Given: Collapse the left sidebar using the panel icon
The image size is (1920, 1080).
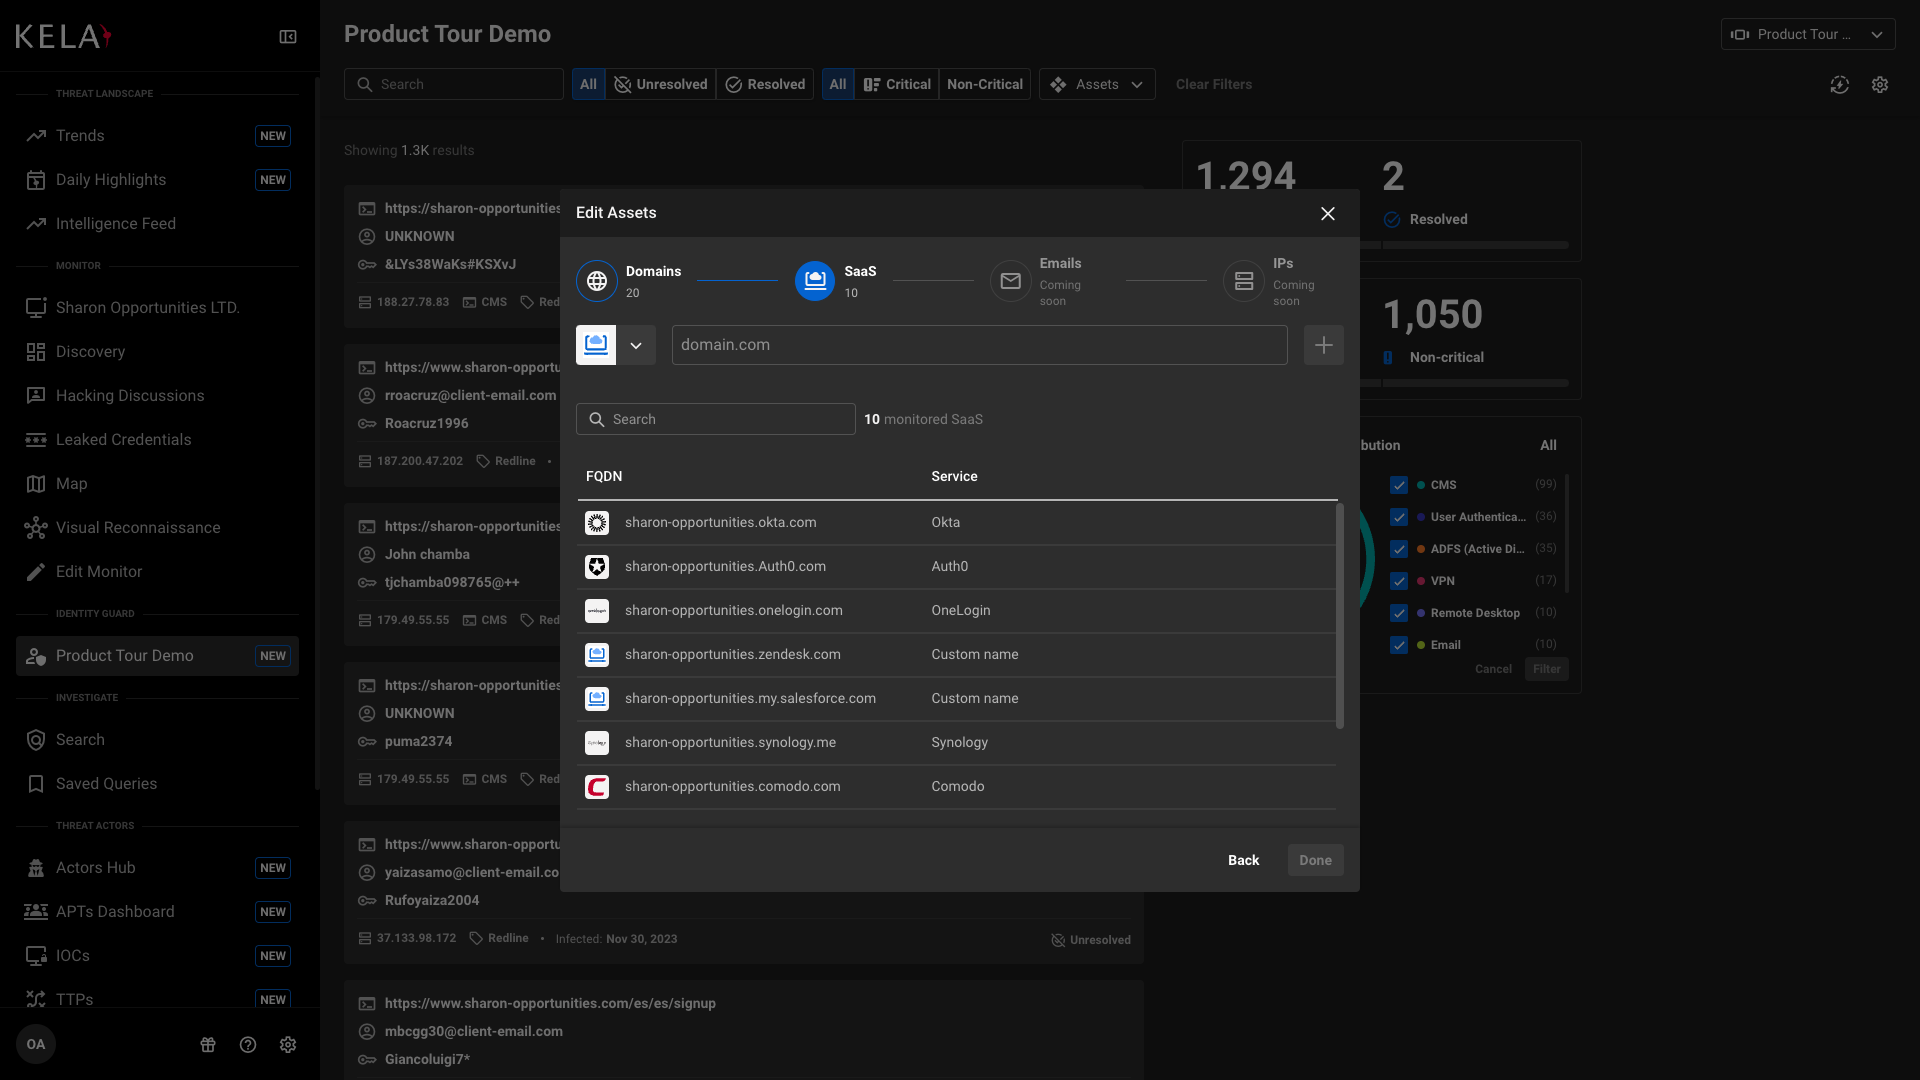Looking at the screenshot, I should pyautogui.click(x=287, y=36).
